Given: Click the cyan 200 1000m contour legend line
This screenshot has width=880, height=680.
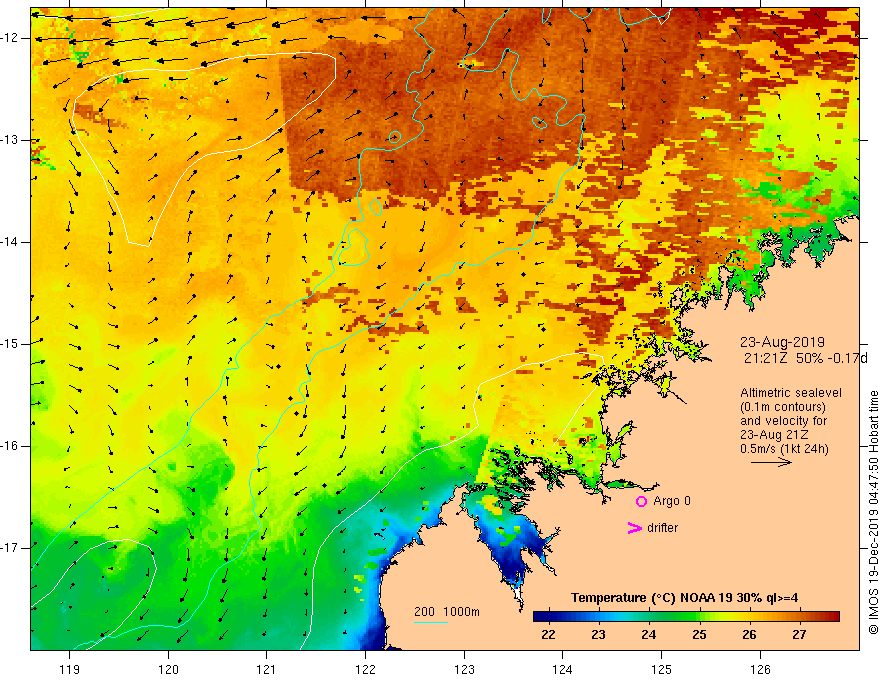Looking at the screenshot, I should [x=430, y=622].
